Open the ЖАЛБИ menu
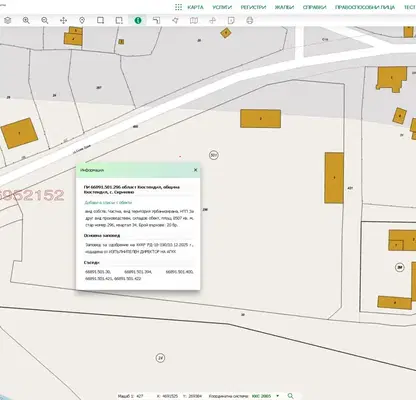 pyautogui.click(x=284, y=7)
